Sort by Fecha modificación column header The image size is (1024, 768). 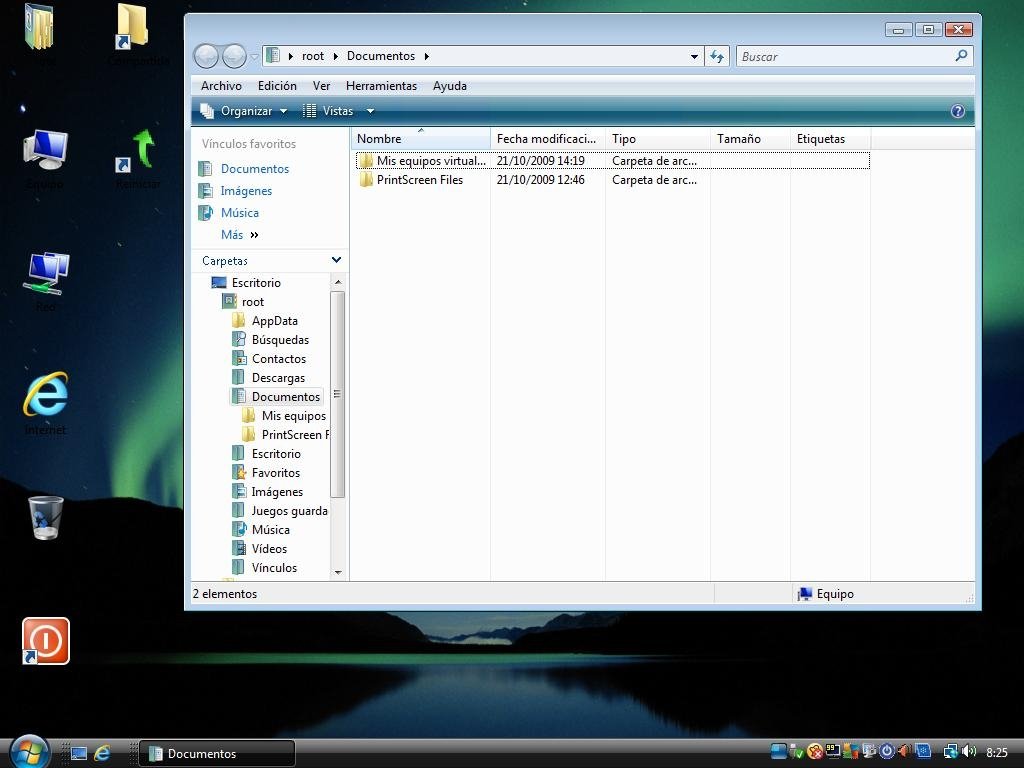(547, 138)
